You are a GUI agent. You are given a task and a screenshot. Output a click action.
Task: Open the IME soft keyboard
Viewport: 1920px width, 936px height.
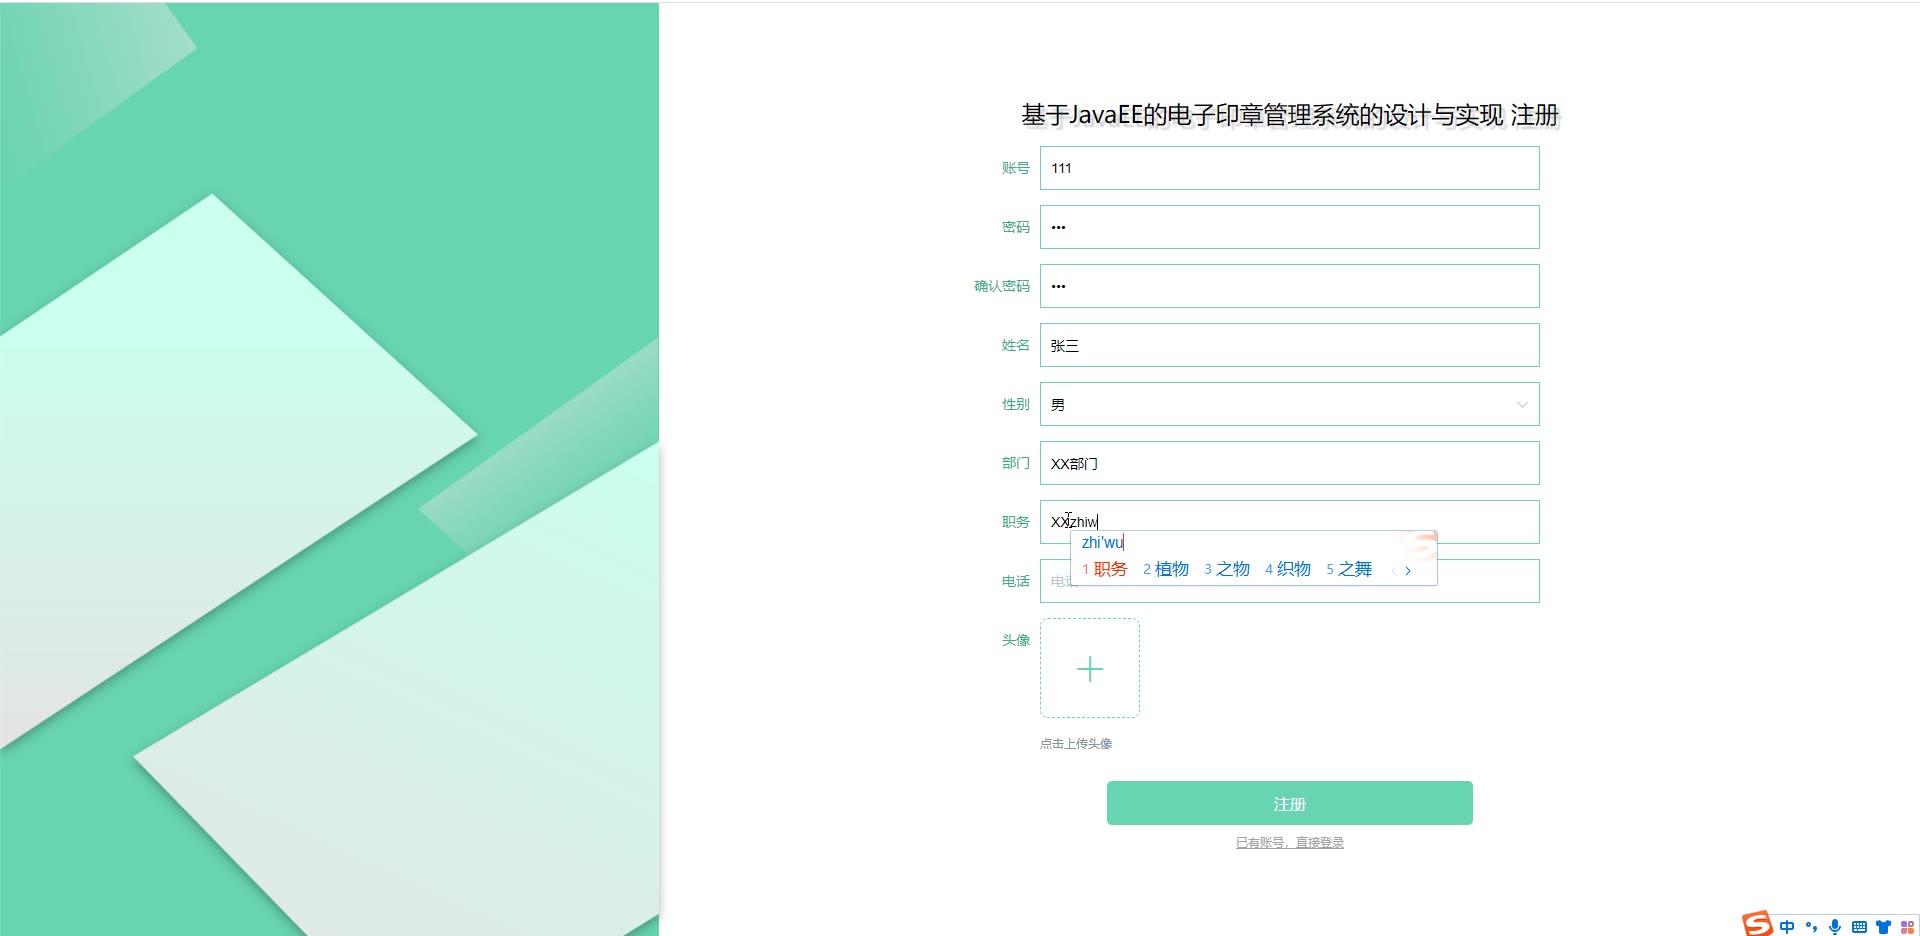point(1859,927)
